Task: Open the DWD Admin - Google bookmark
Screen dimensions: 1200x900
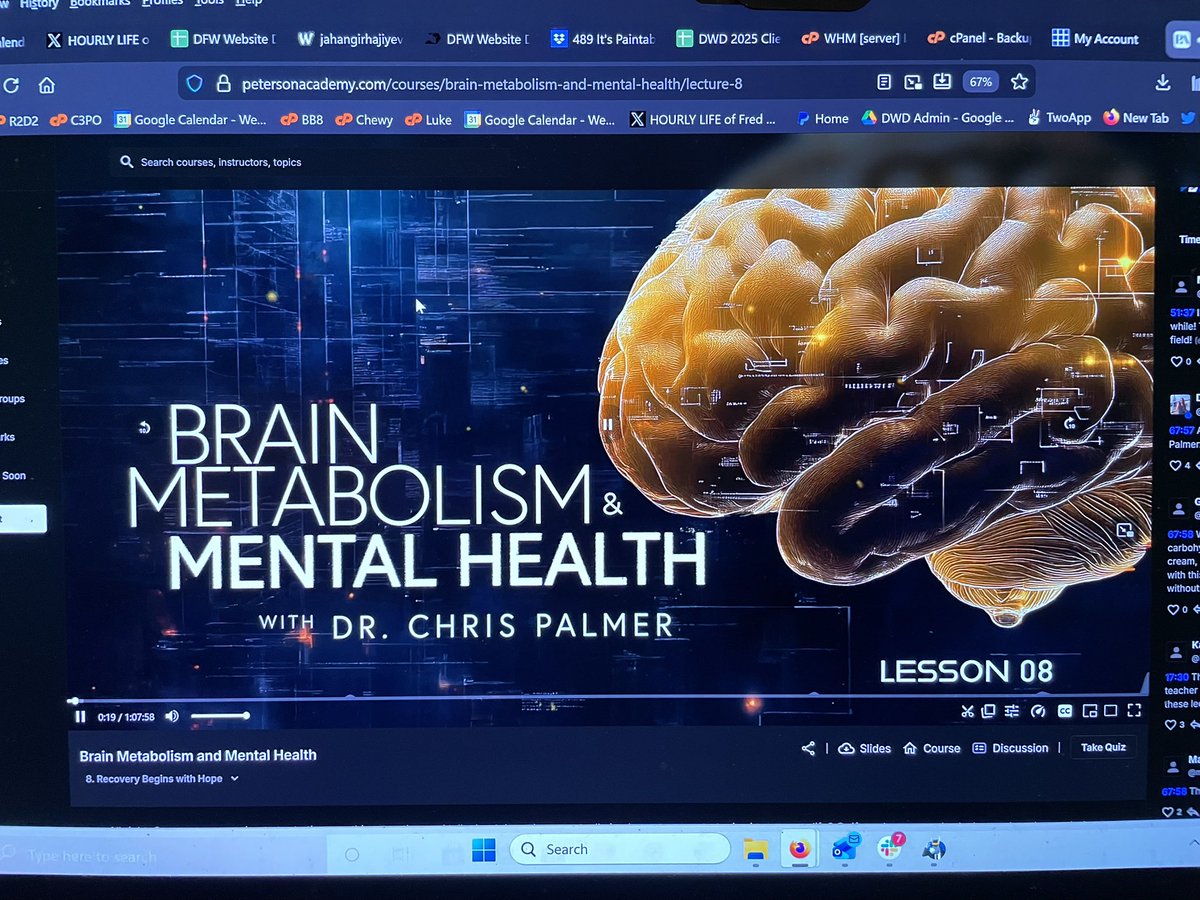Action: [x=937, y=118]
